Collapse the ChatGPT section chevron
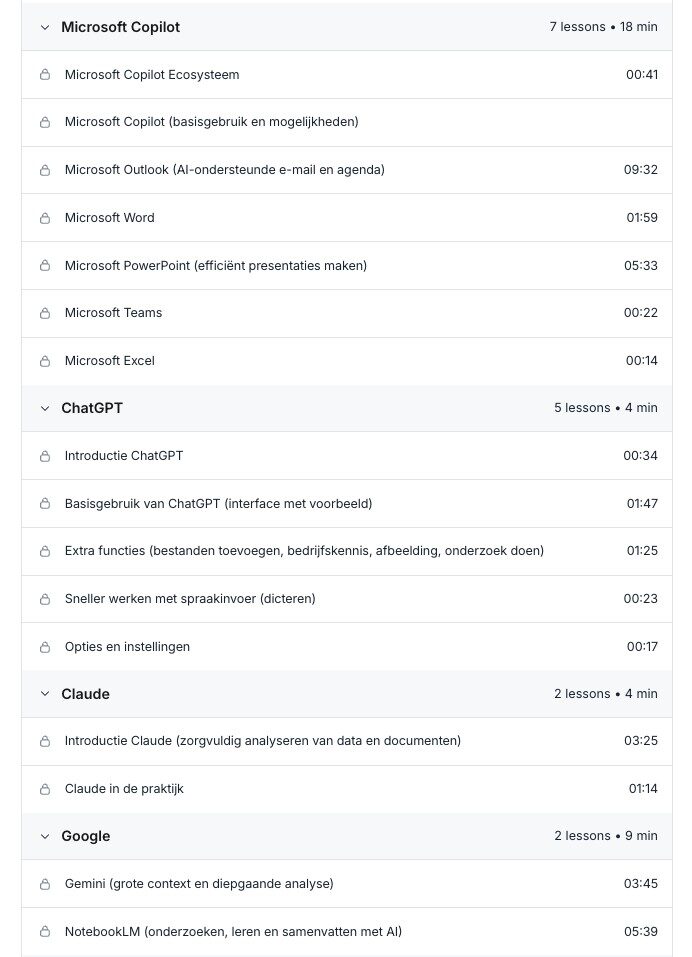The width and height of the screenshot is (692, 957). (x=44, y=408)
